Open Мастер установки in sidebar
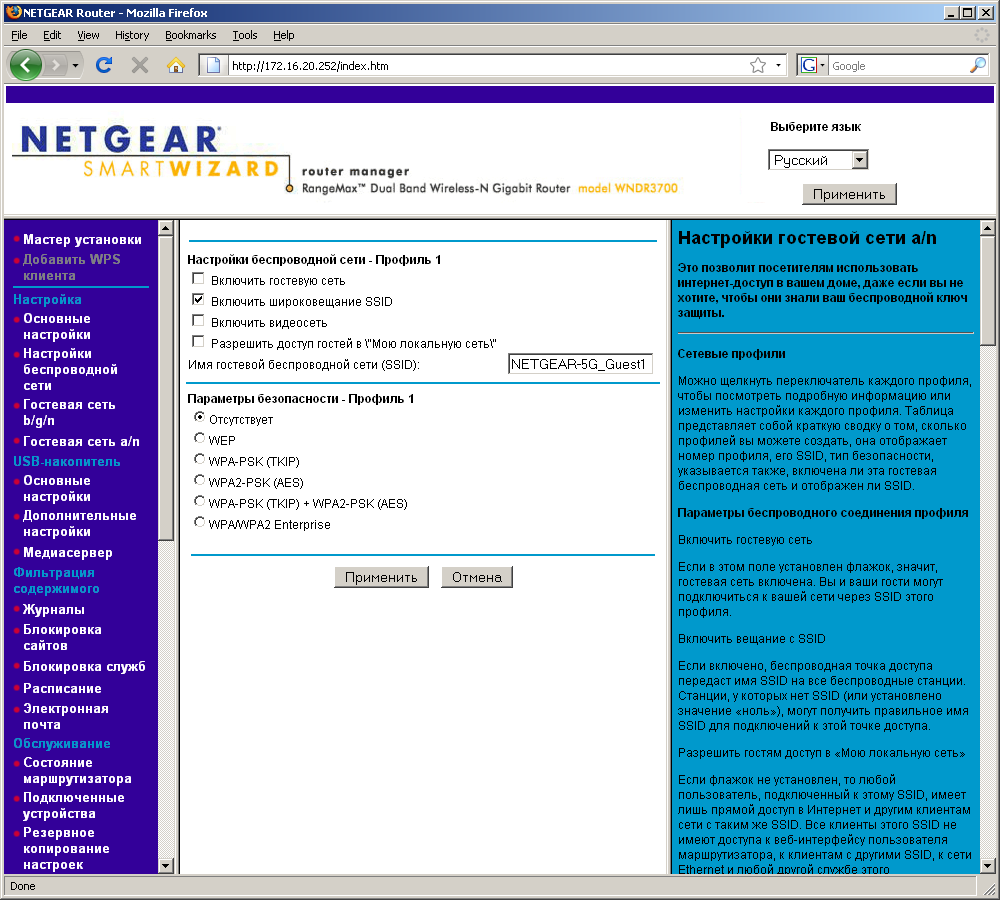Image resolution: width=1000 pixels, height=900 pixels. (82, 239)
